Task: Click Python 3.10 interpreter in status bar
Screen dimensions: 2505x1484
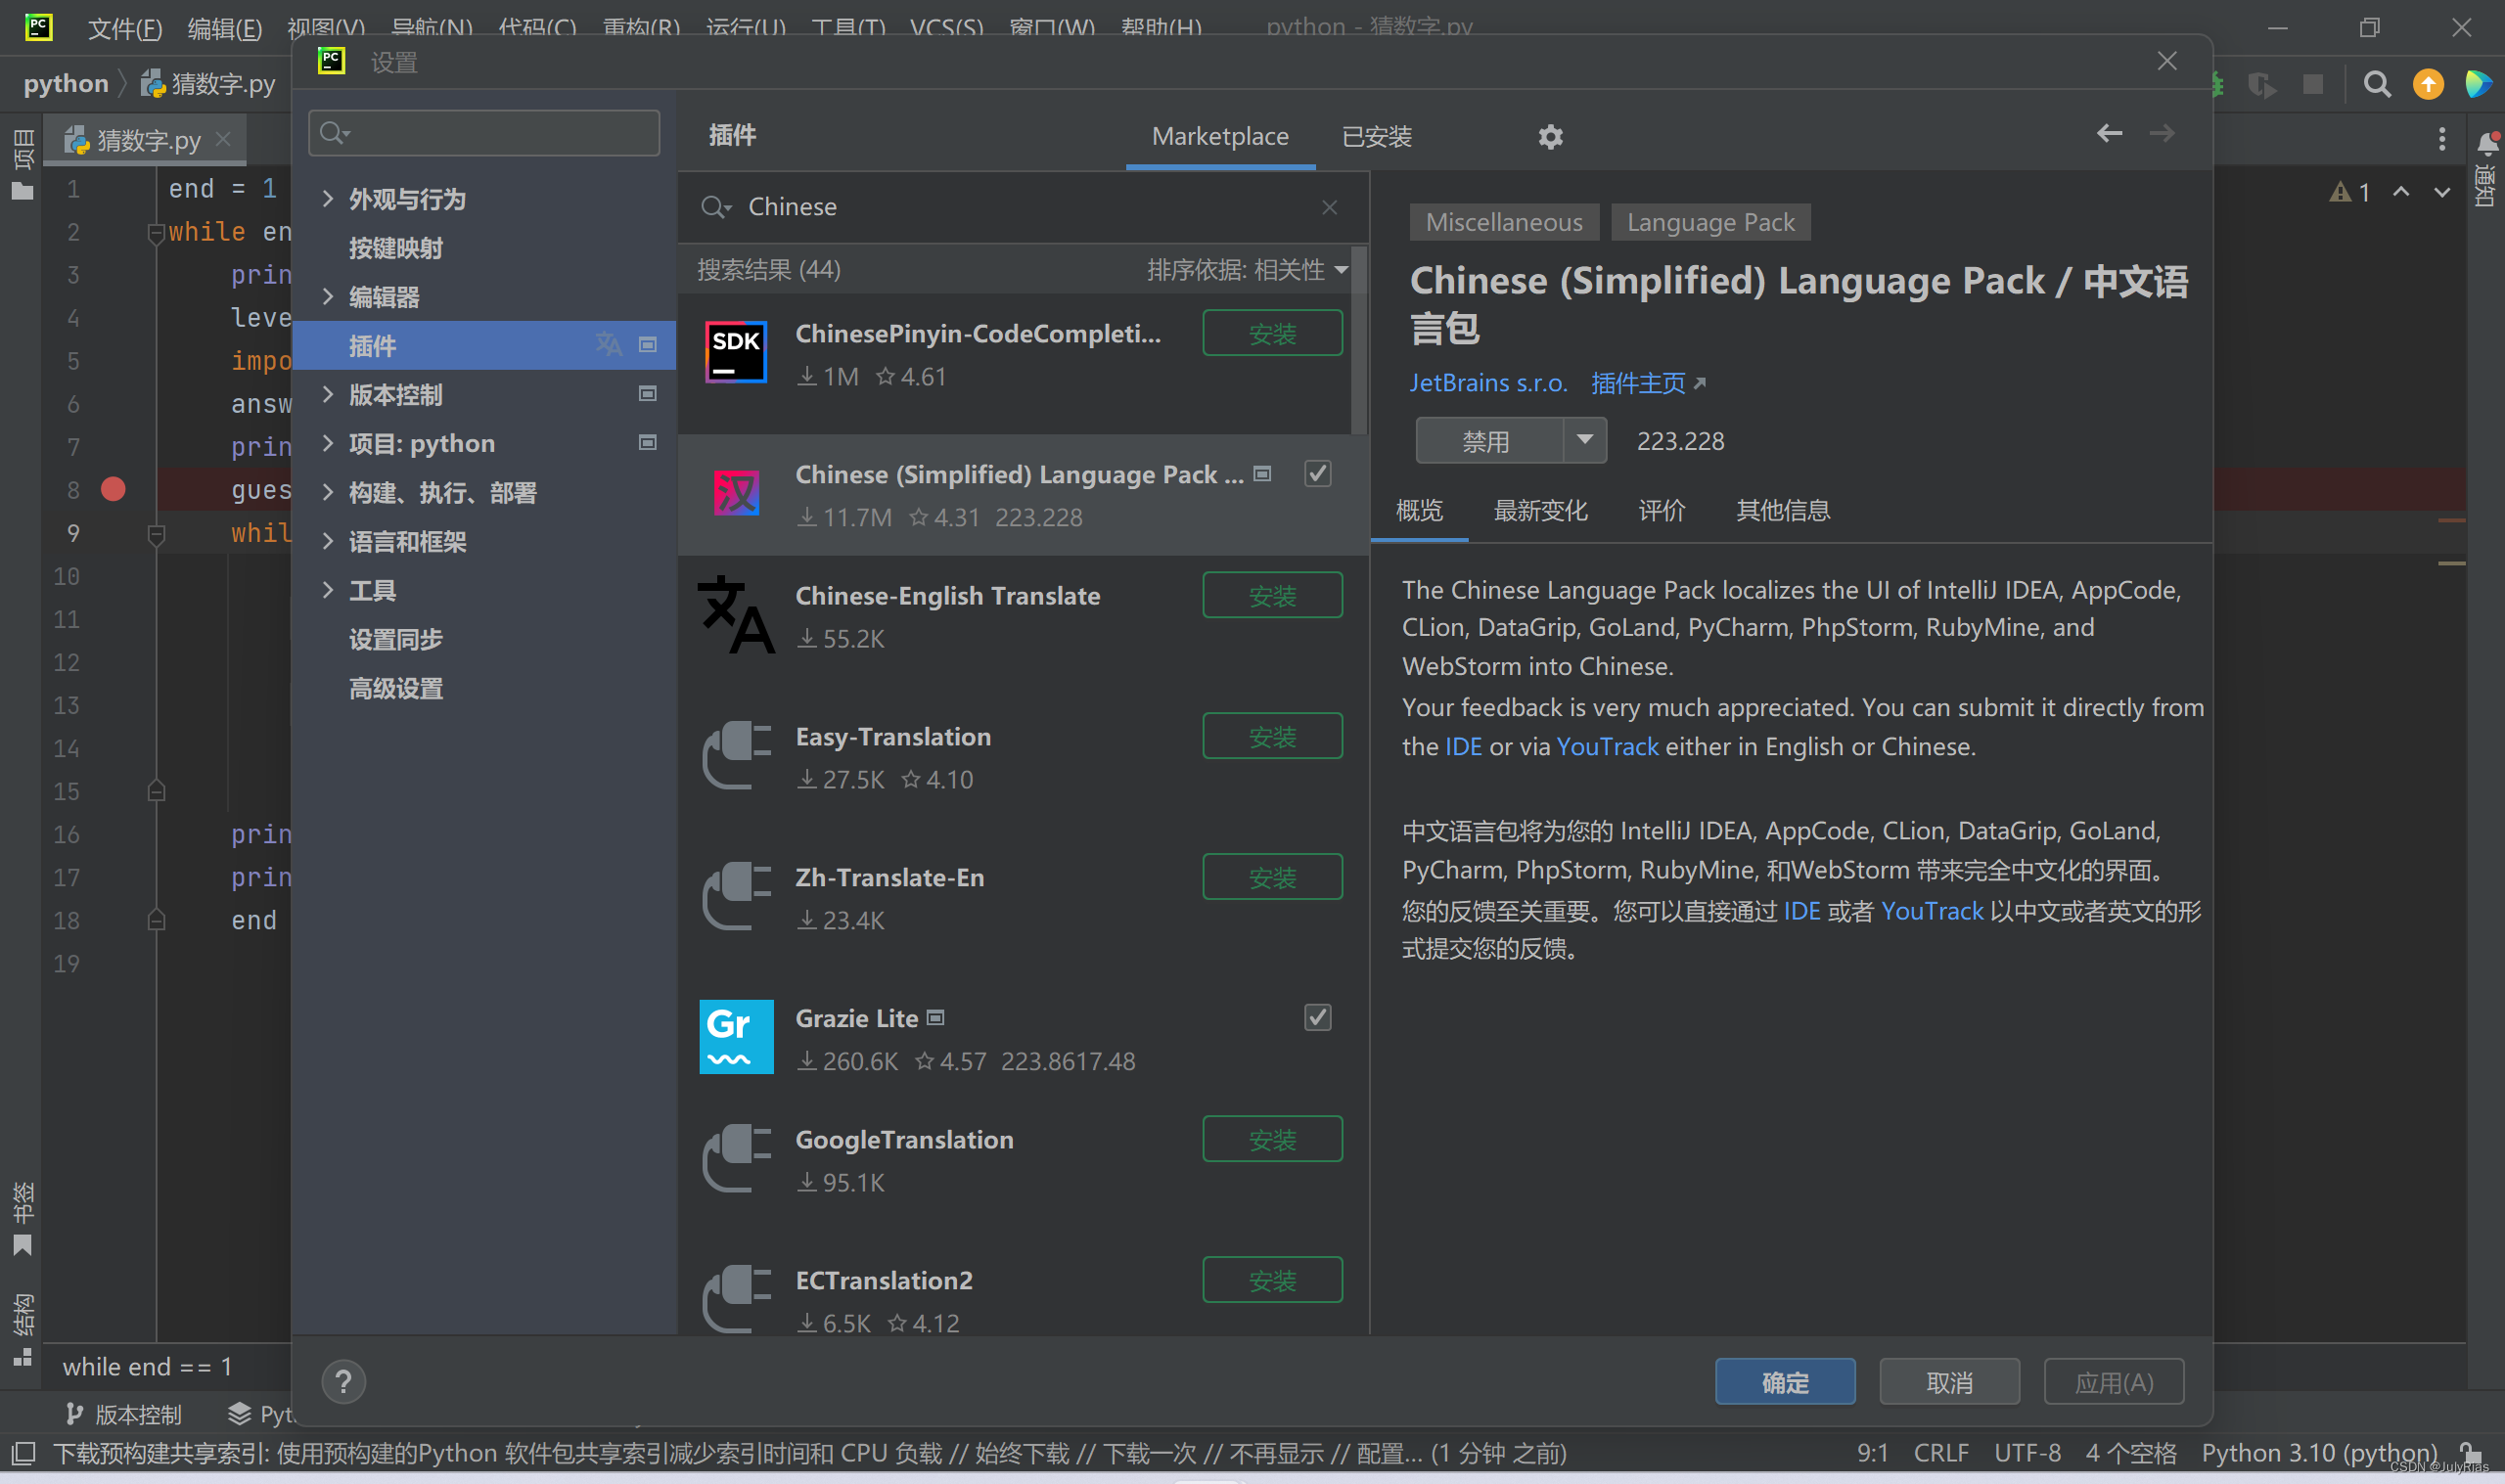Action: click(2319, 1453)
